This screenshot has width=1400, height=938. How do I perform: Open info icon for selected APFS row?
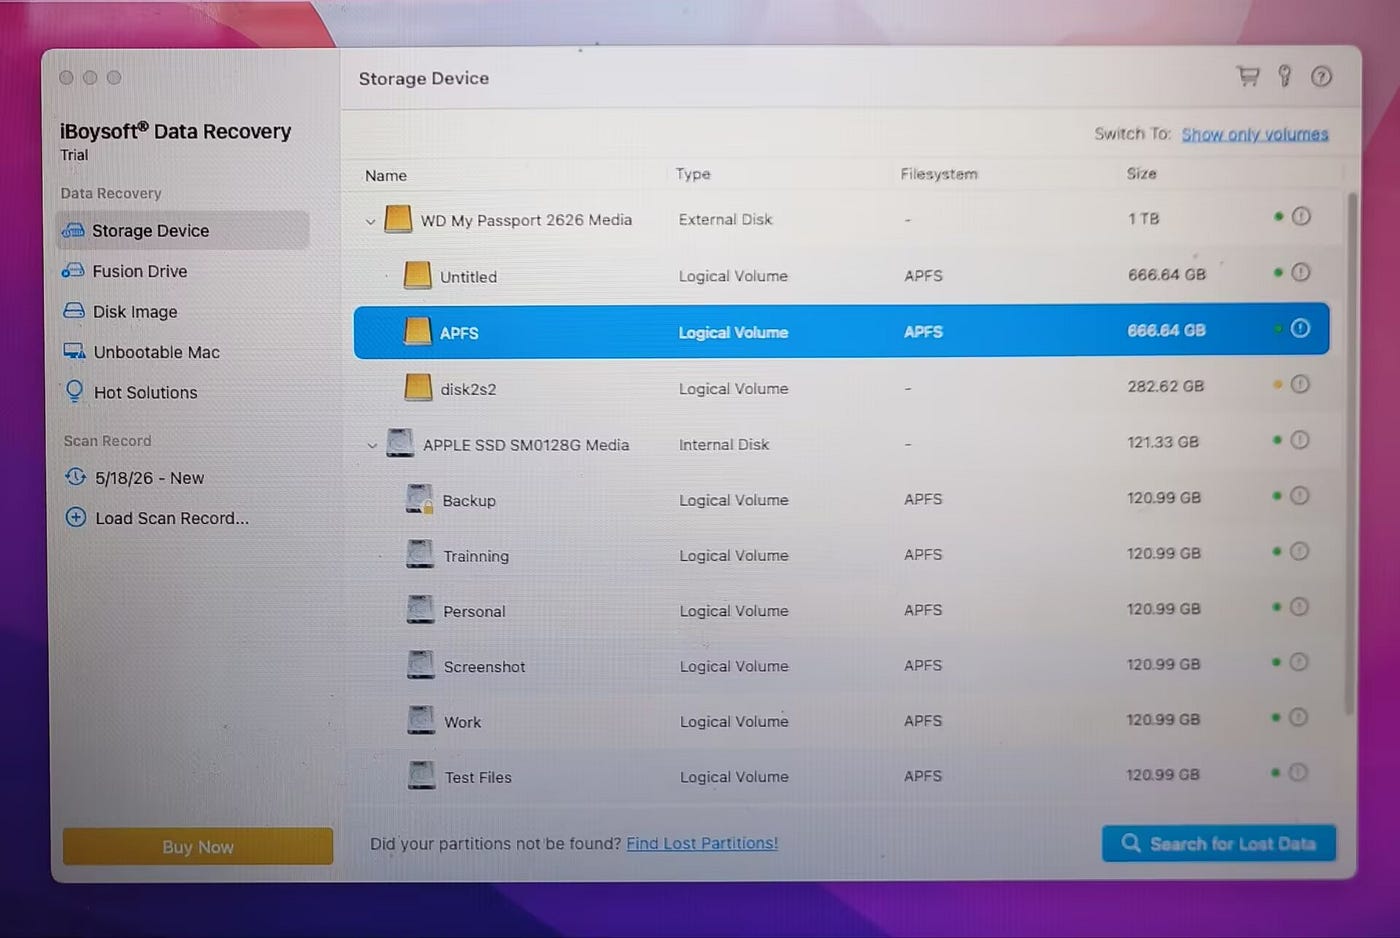pos(1300,328)
